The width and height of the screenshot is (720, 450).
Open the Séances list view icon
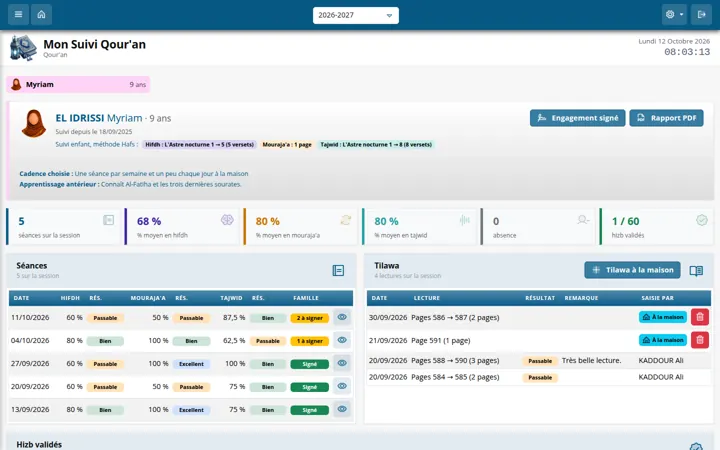coord(338,270)
